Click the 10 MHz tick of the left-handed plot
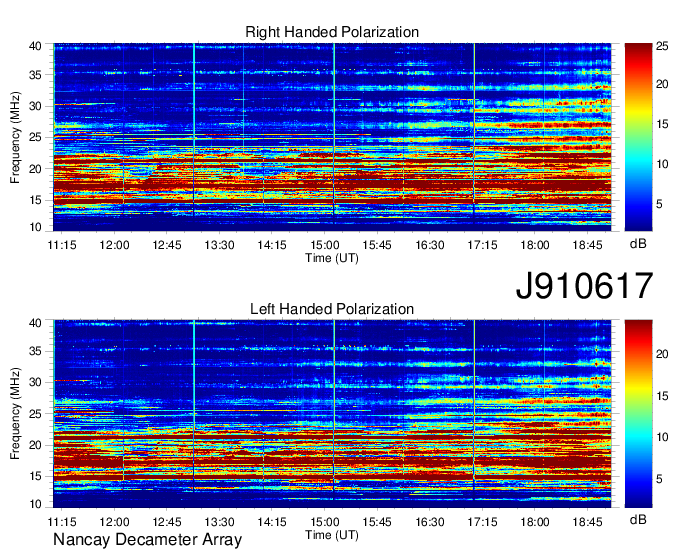This screenshot has height=552, width=680. click(35, 504)
